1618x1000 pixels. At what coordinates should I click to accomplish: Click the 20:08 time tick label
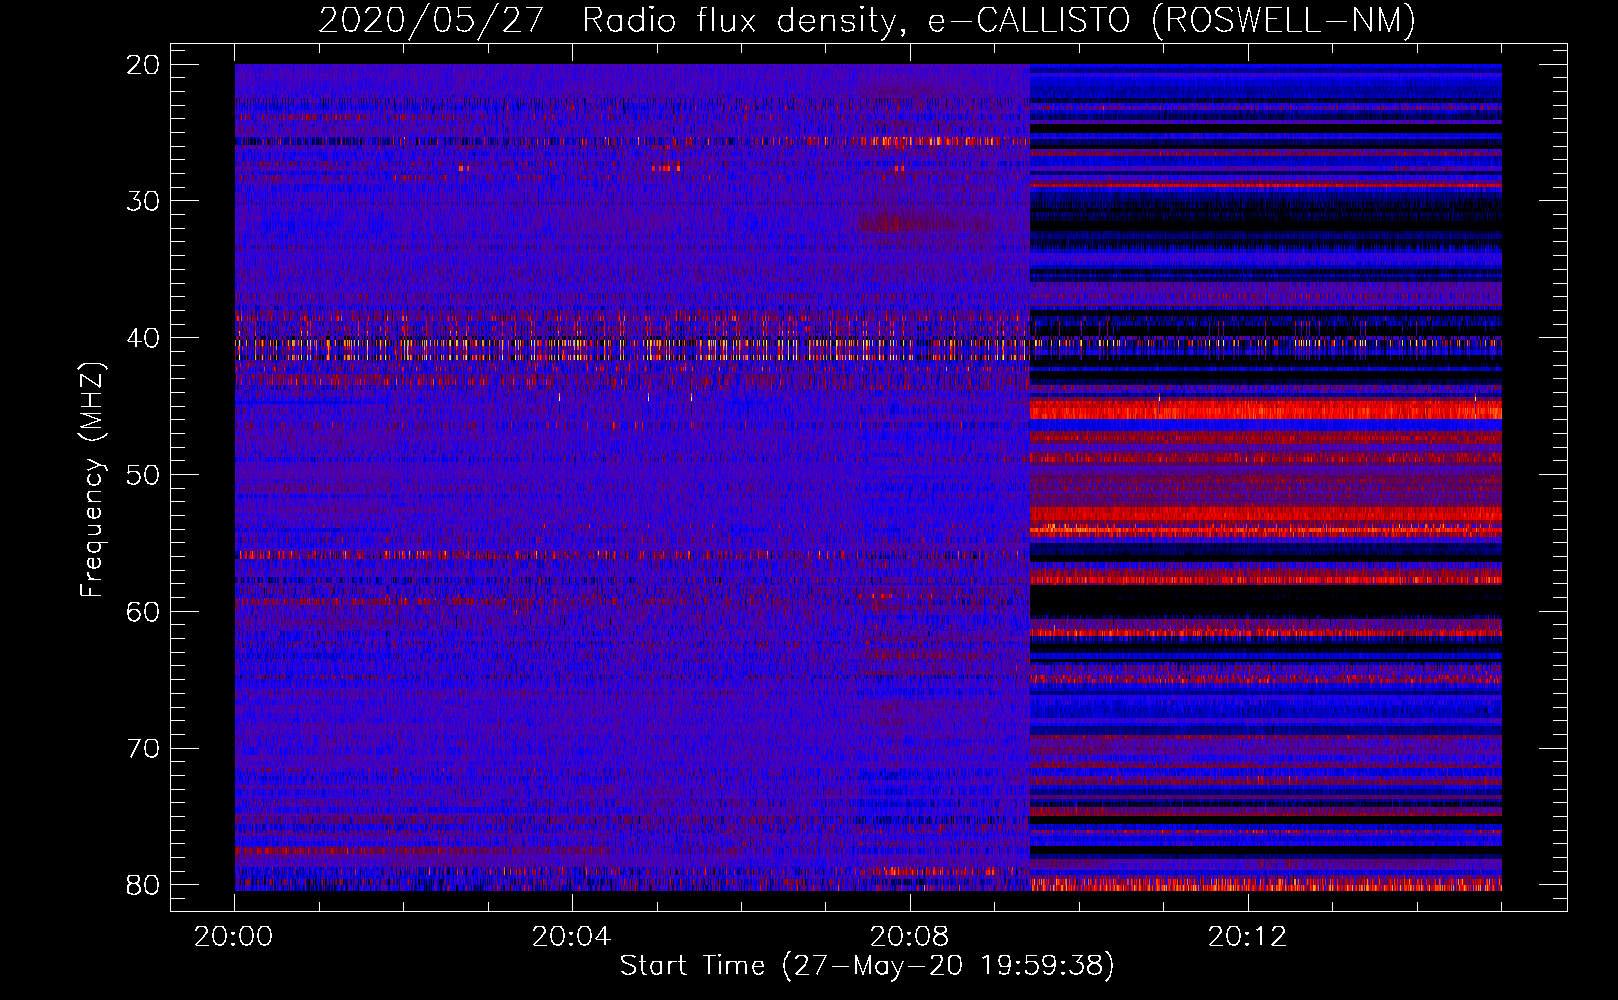910,937
